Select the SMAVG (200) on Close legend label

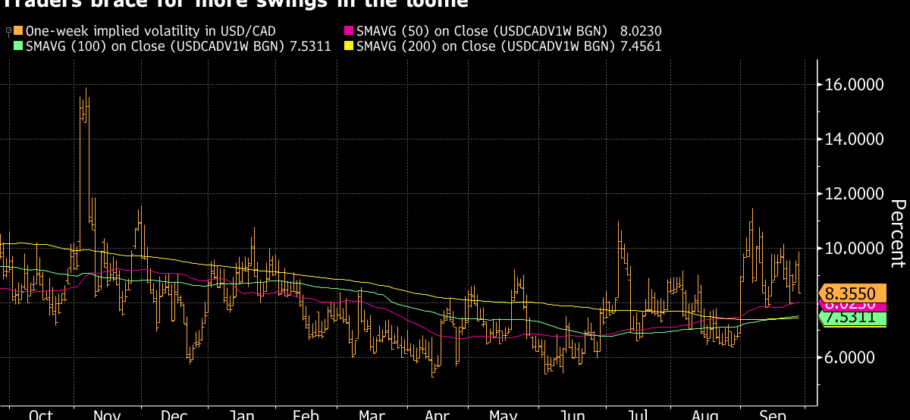pyautogui.click(x=485, y=46)
